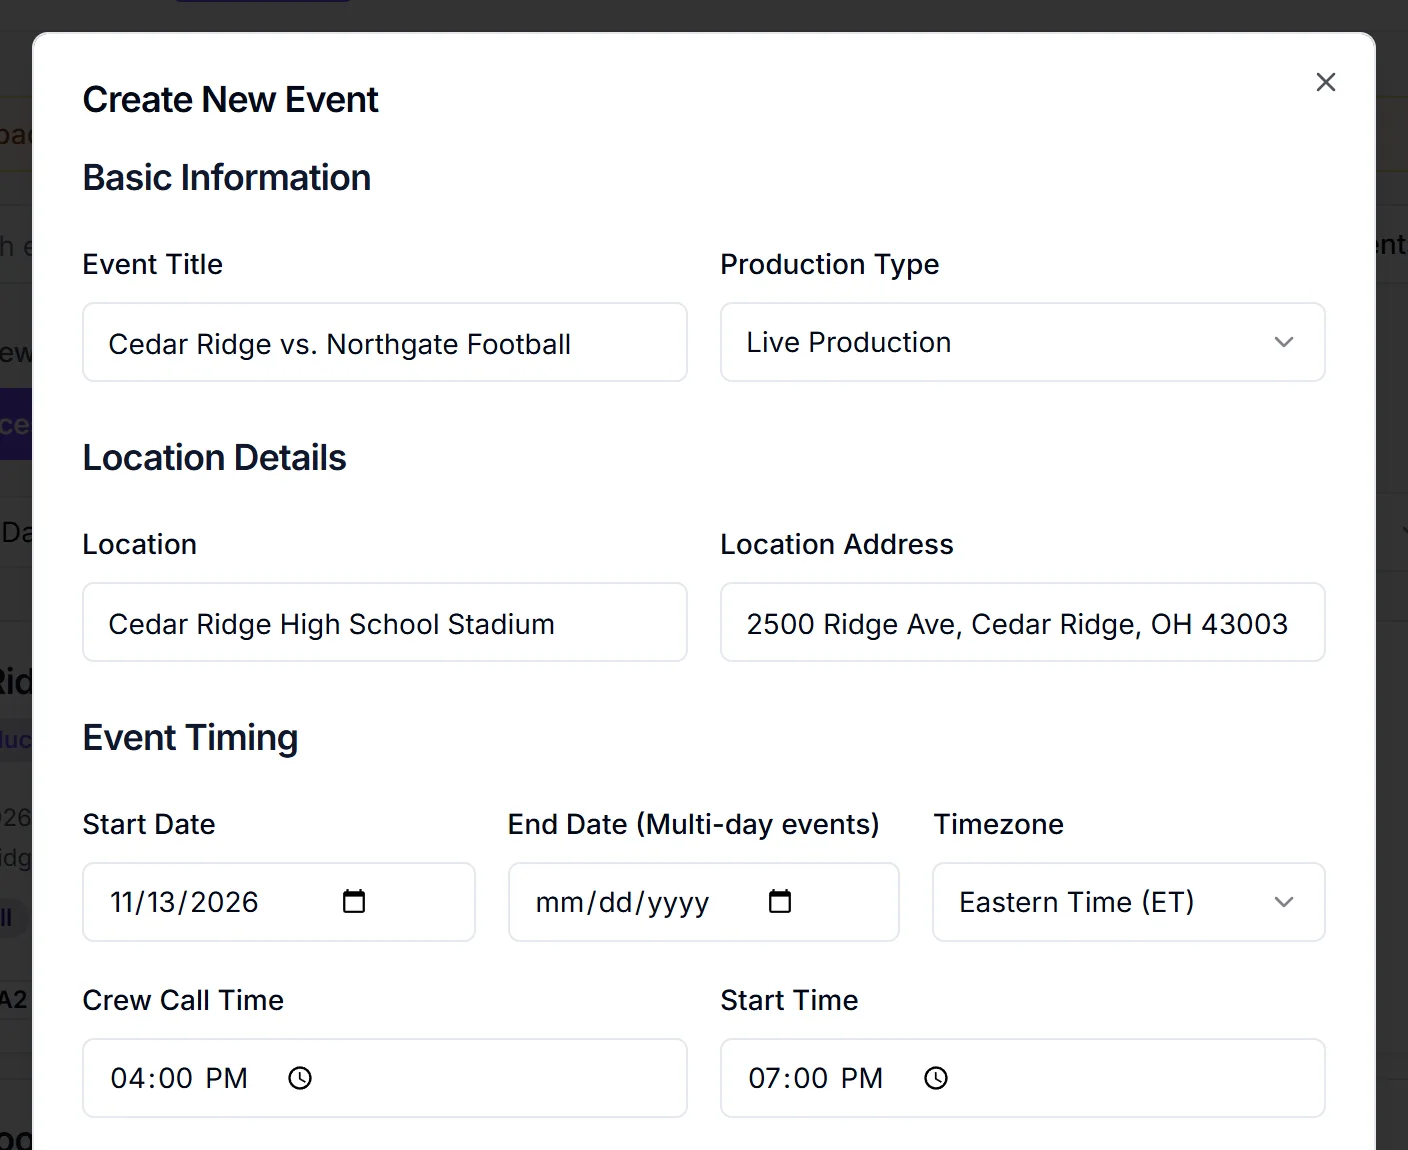This screenshot has width=1408, height=1150.
Task: Select the Start Time 07:00 PM field
Action: tap(1023, 1078)
